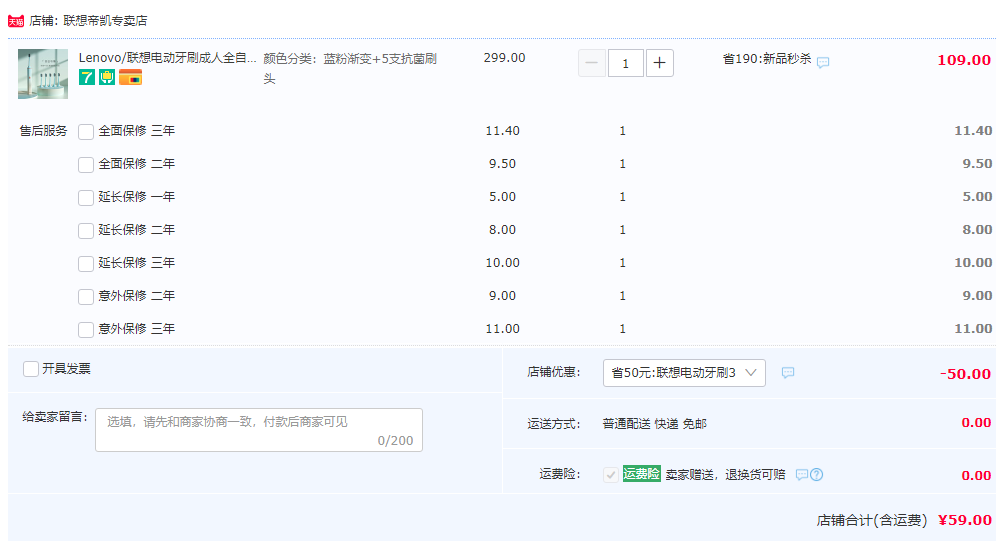Decrease quantity with the minus button
The height and width of the screenshot is (541, 996).
click(591, 63)
